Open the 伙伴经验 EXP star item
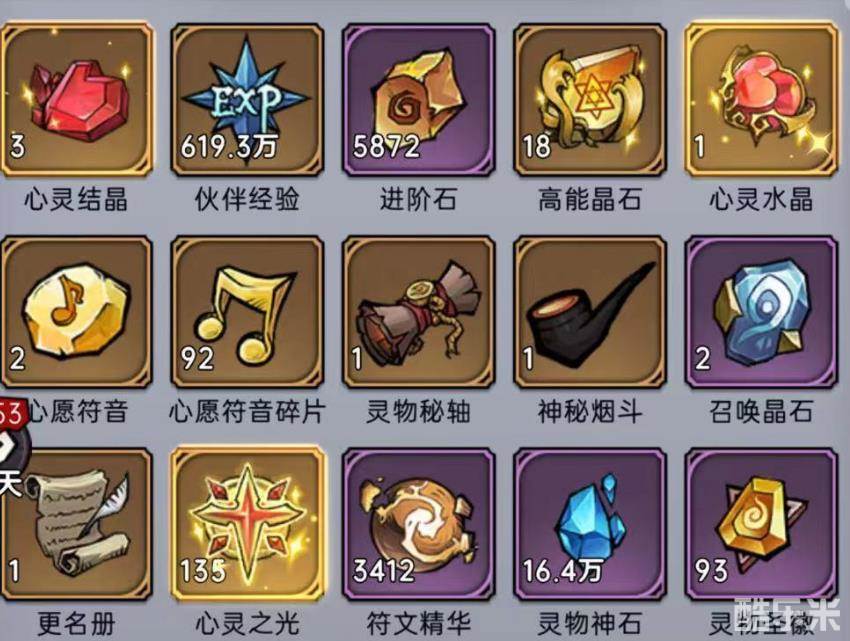The image size is (850, 641). point(247,100)
